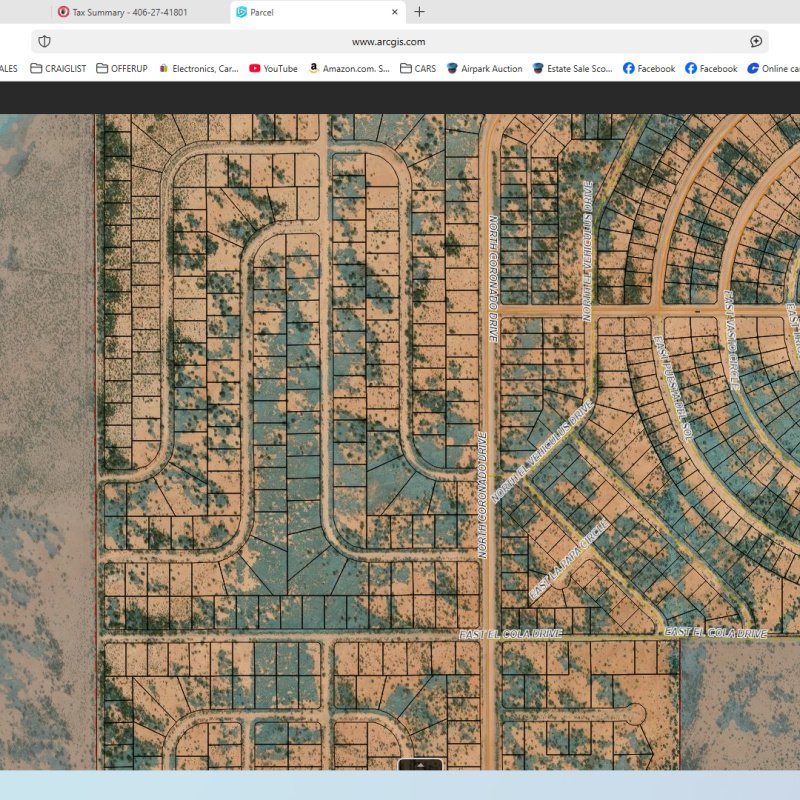The width and height of the screenshot is (800, 800).
Task: Click the Amazon bookmark favicon
Action: 314,68
